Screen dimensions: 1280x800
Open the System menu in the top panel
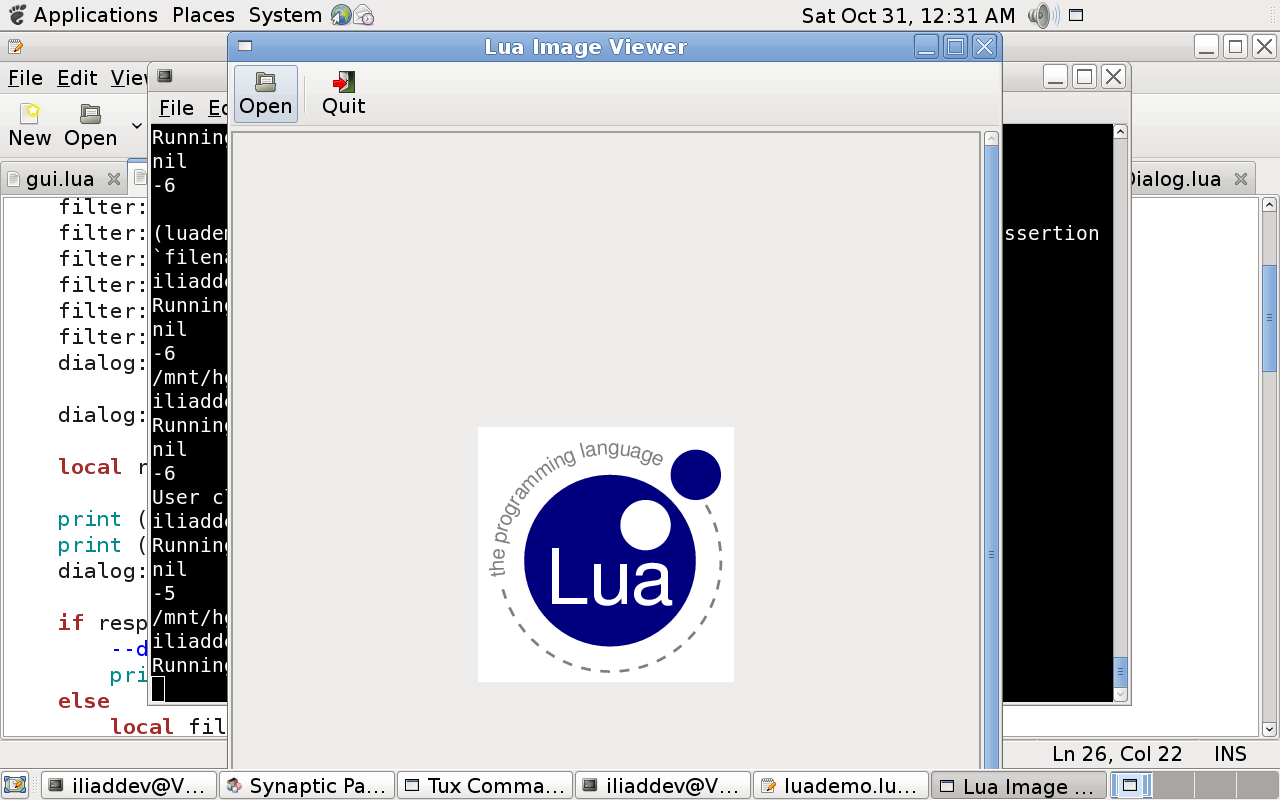285,15
